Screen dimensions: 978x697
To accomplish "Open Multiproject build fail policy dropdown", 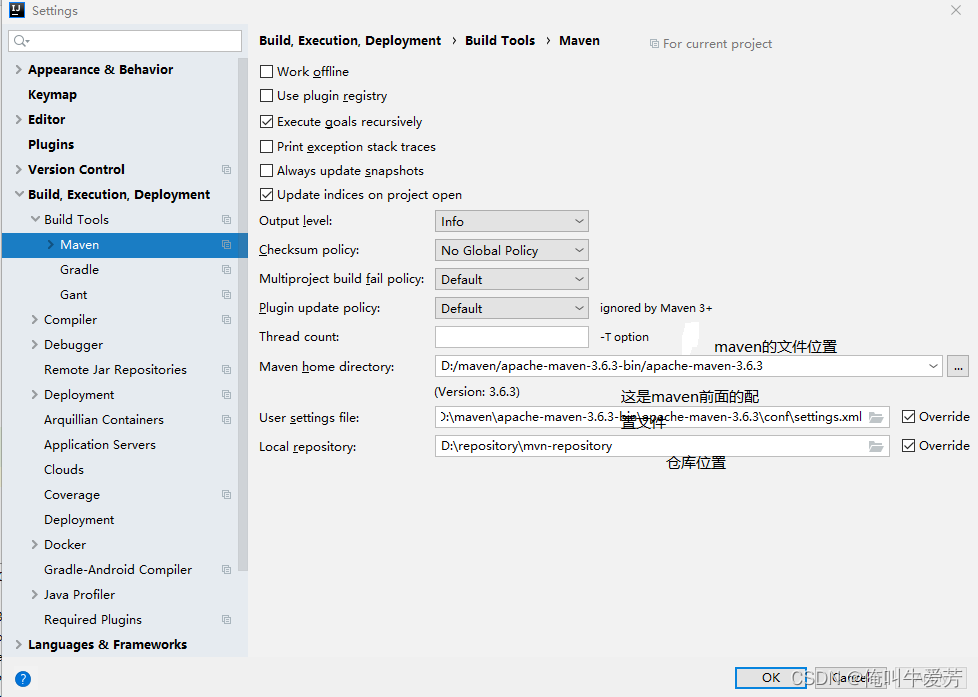I will tap(511, 279).
